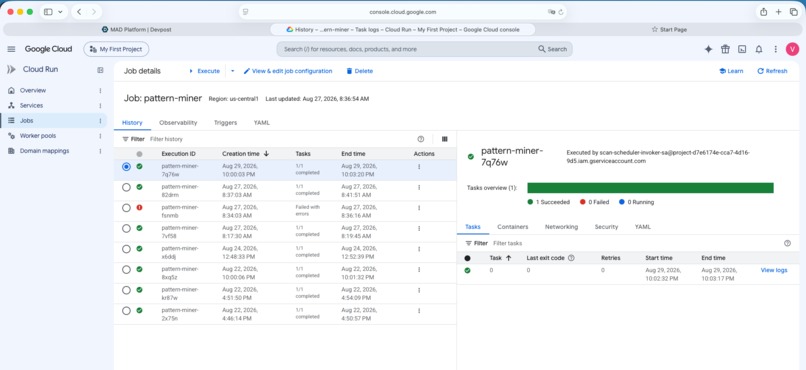The height and width of the screenshot is (370, 806).
Task: Select execution pattern-miner-2x75n radio button
Action: [x=126, y=310]
